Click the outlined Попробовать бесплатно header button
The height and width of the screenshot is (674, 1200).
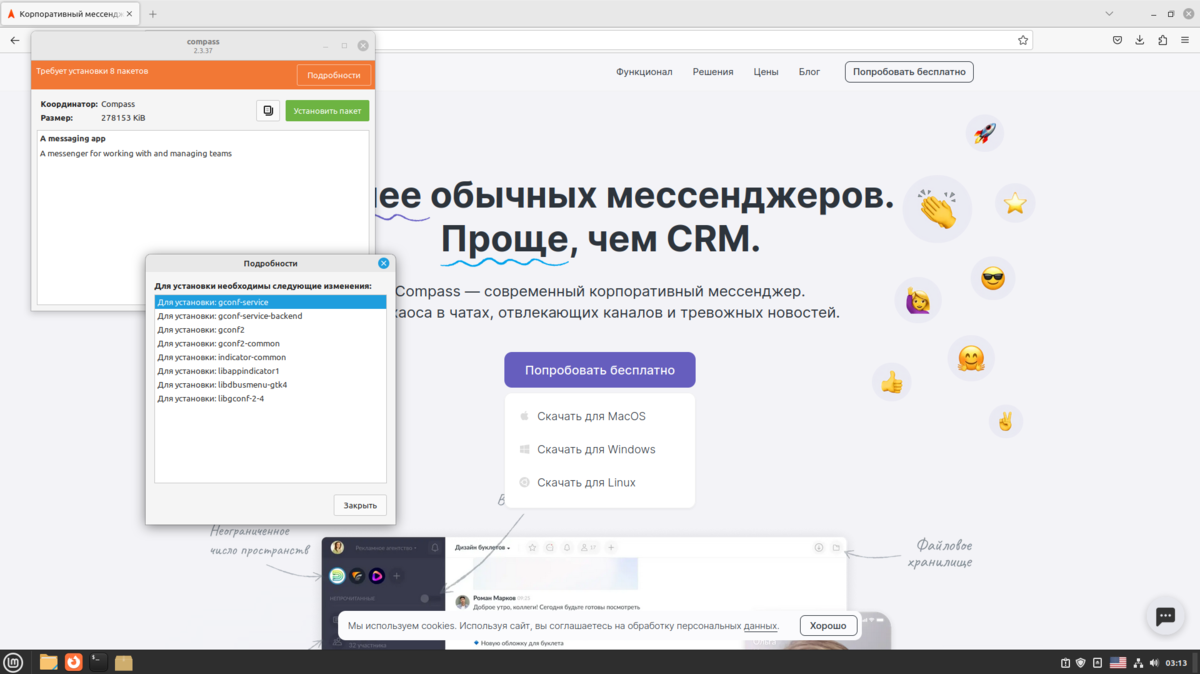(909, 72)
